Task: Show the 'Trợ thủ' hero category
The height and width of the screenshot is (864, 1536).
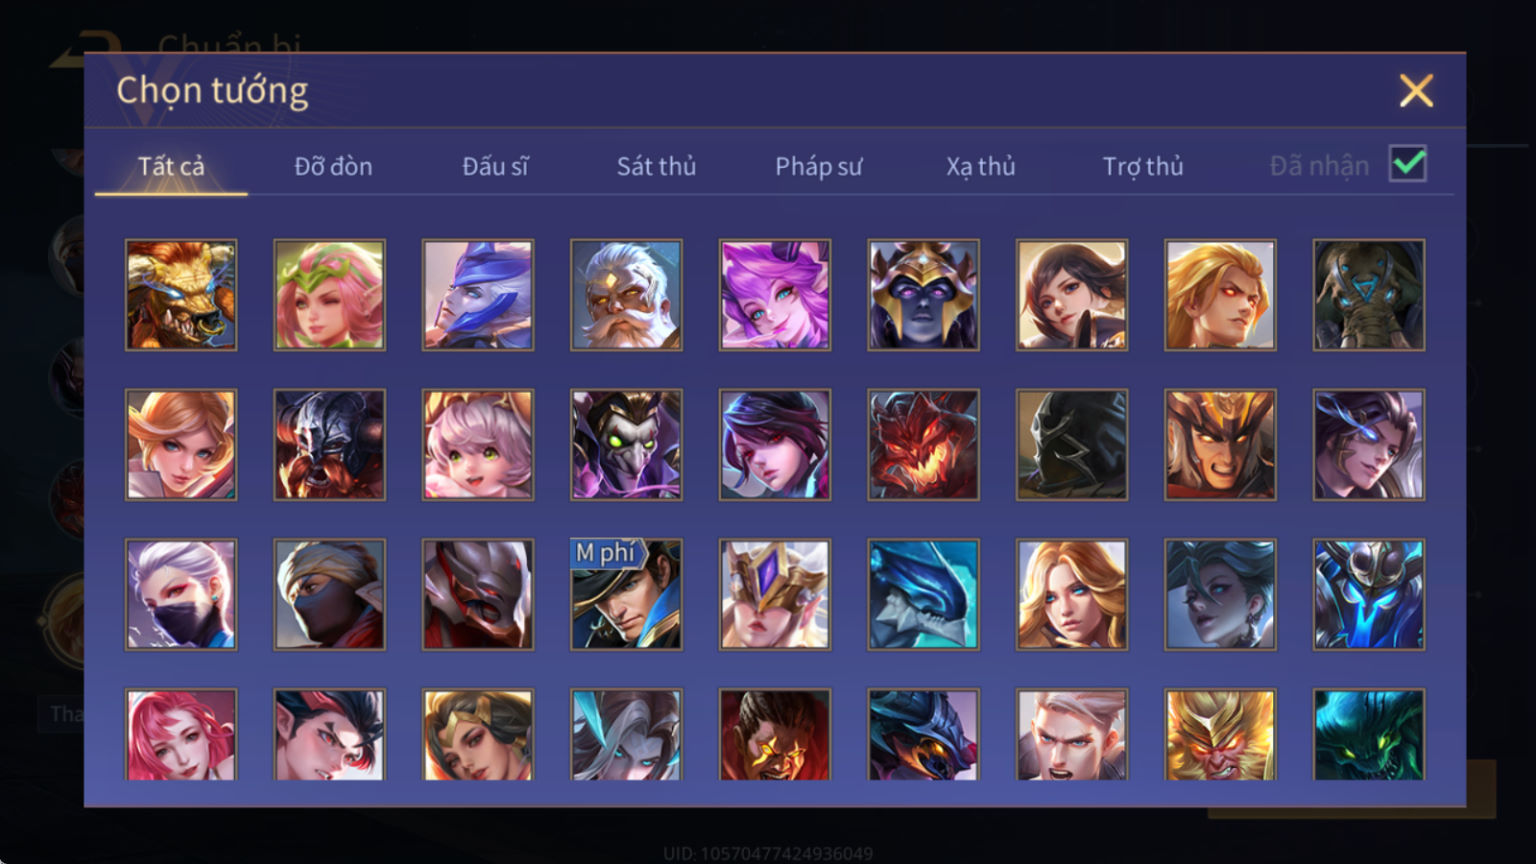Action: pyautogui.click(x=1143, y=166)
